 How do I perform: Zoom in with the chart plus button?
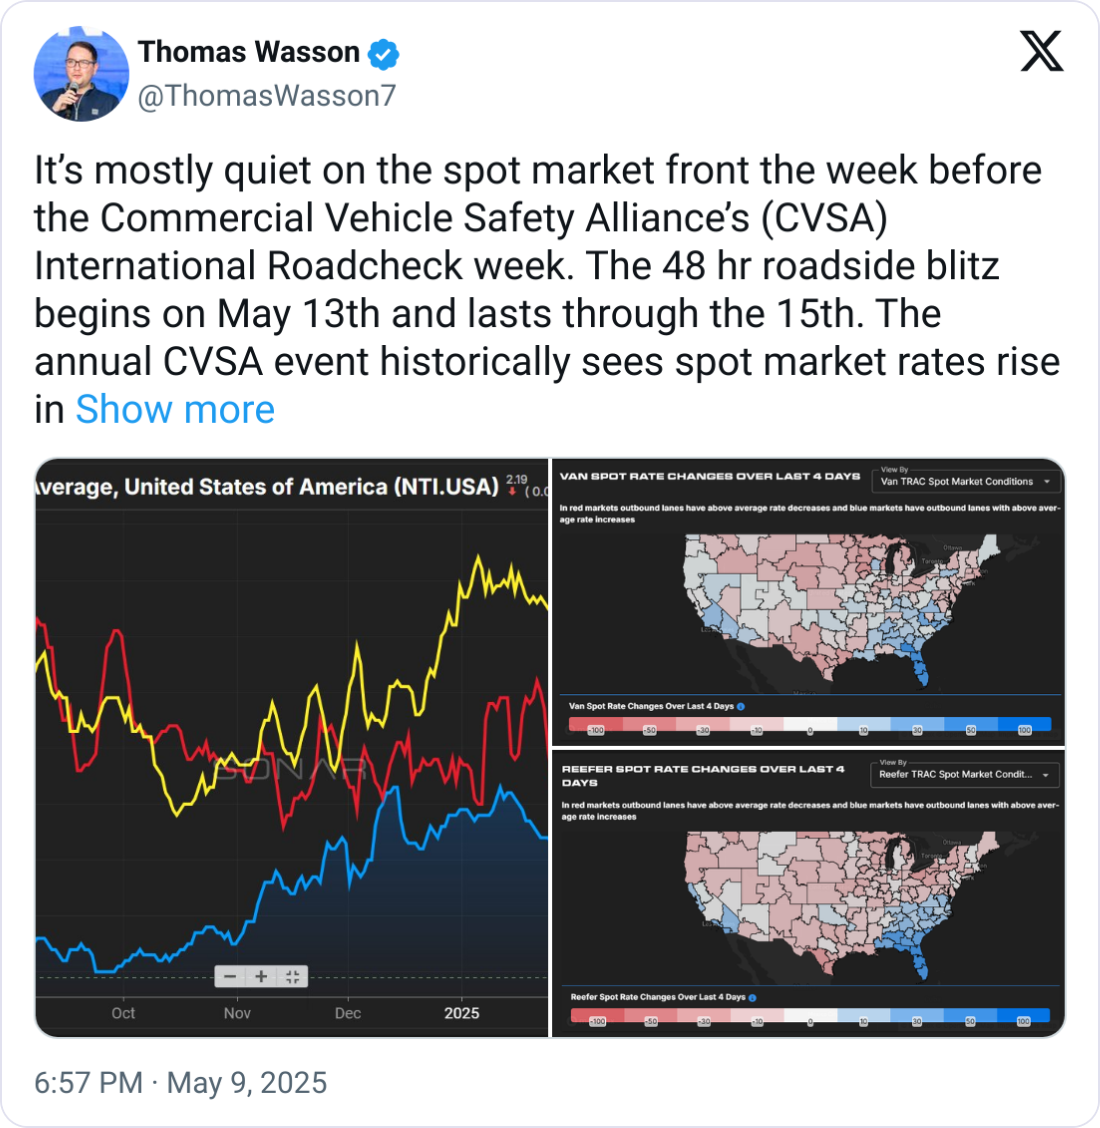(x=261, y=977)
